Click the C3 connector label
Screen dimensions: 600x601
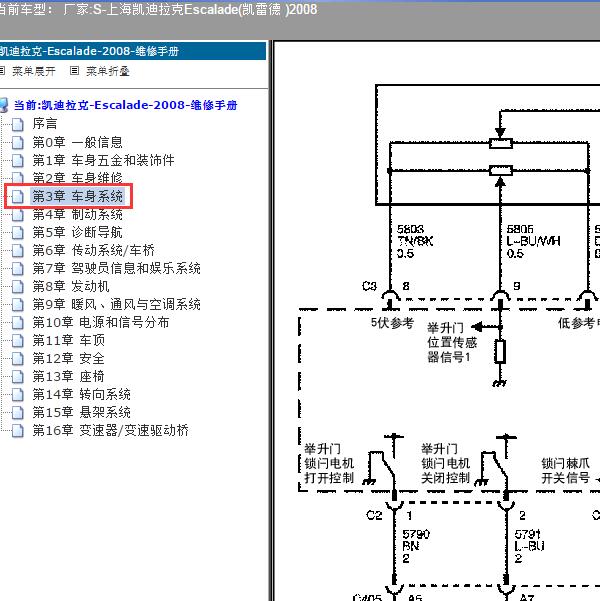pyautogui.click(x=370, y=286)
